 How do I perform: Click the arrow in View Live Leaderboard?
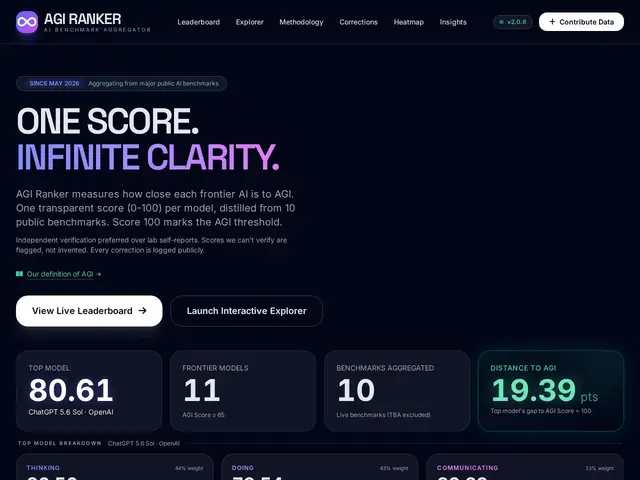(x=142, y=311)
